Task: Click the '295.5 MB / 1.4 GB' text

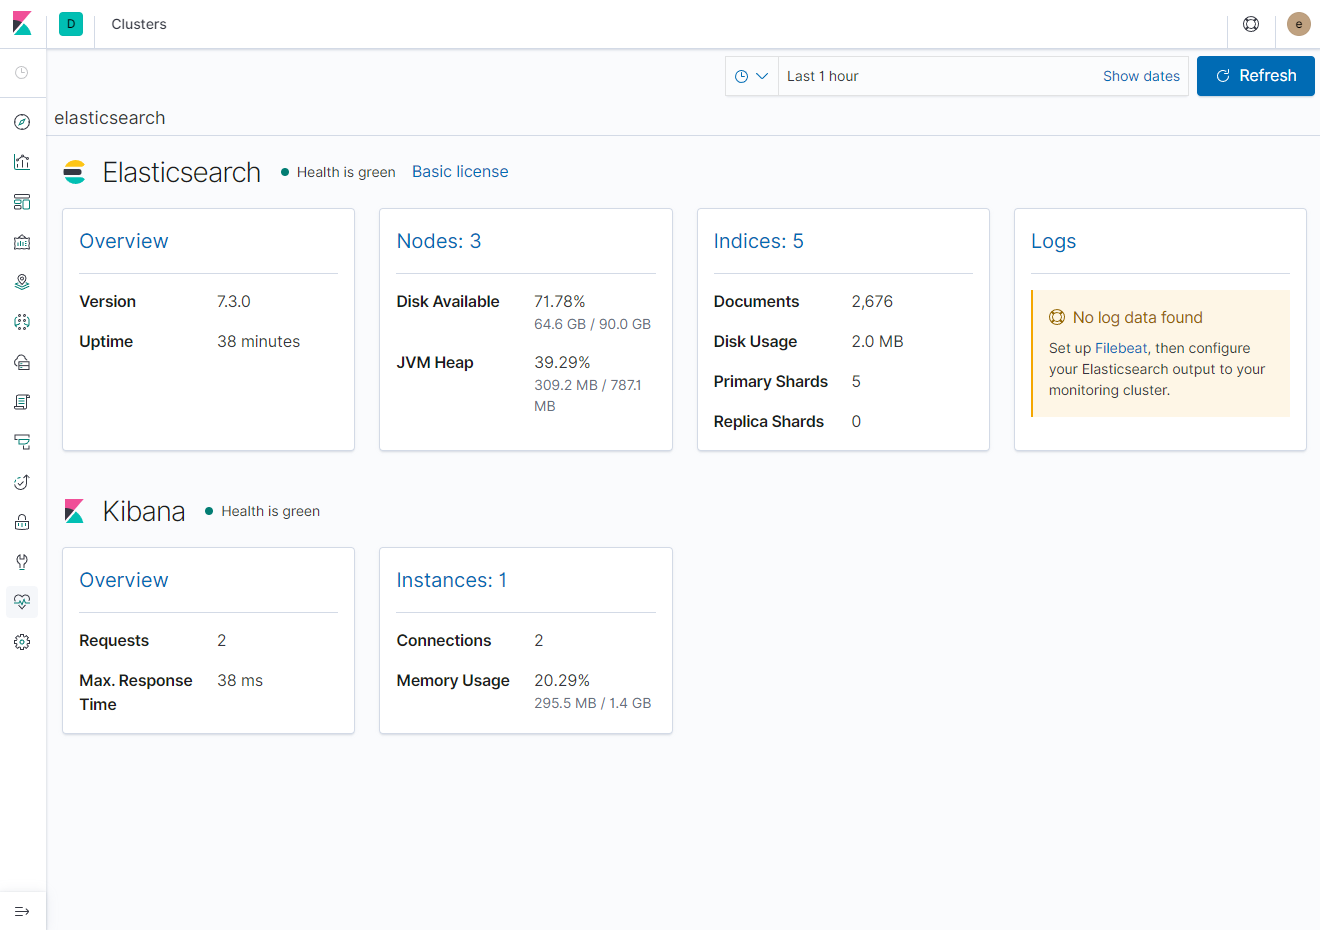Action: click(592, 703)
